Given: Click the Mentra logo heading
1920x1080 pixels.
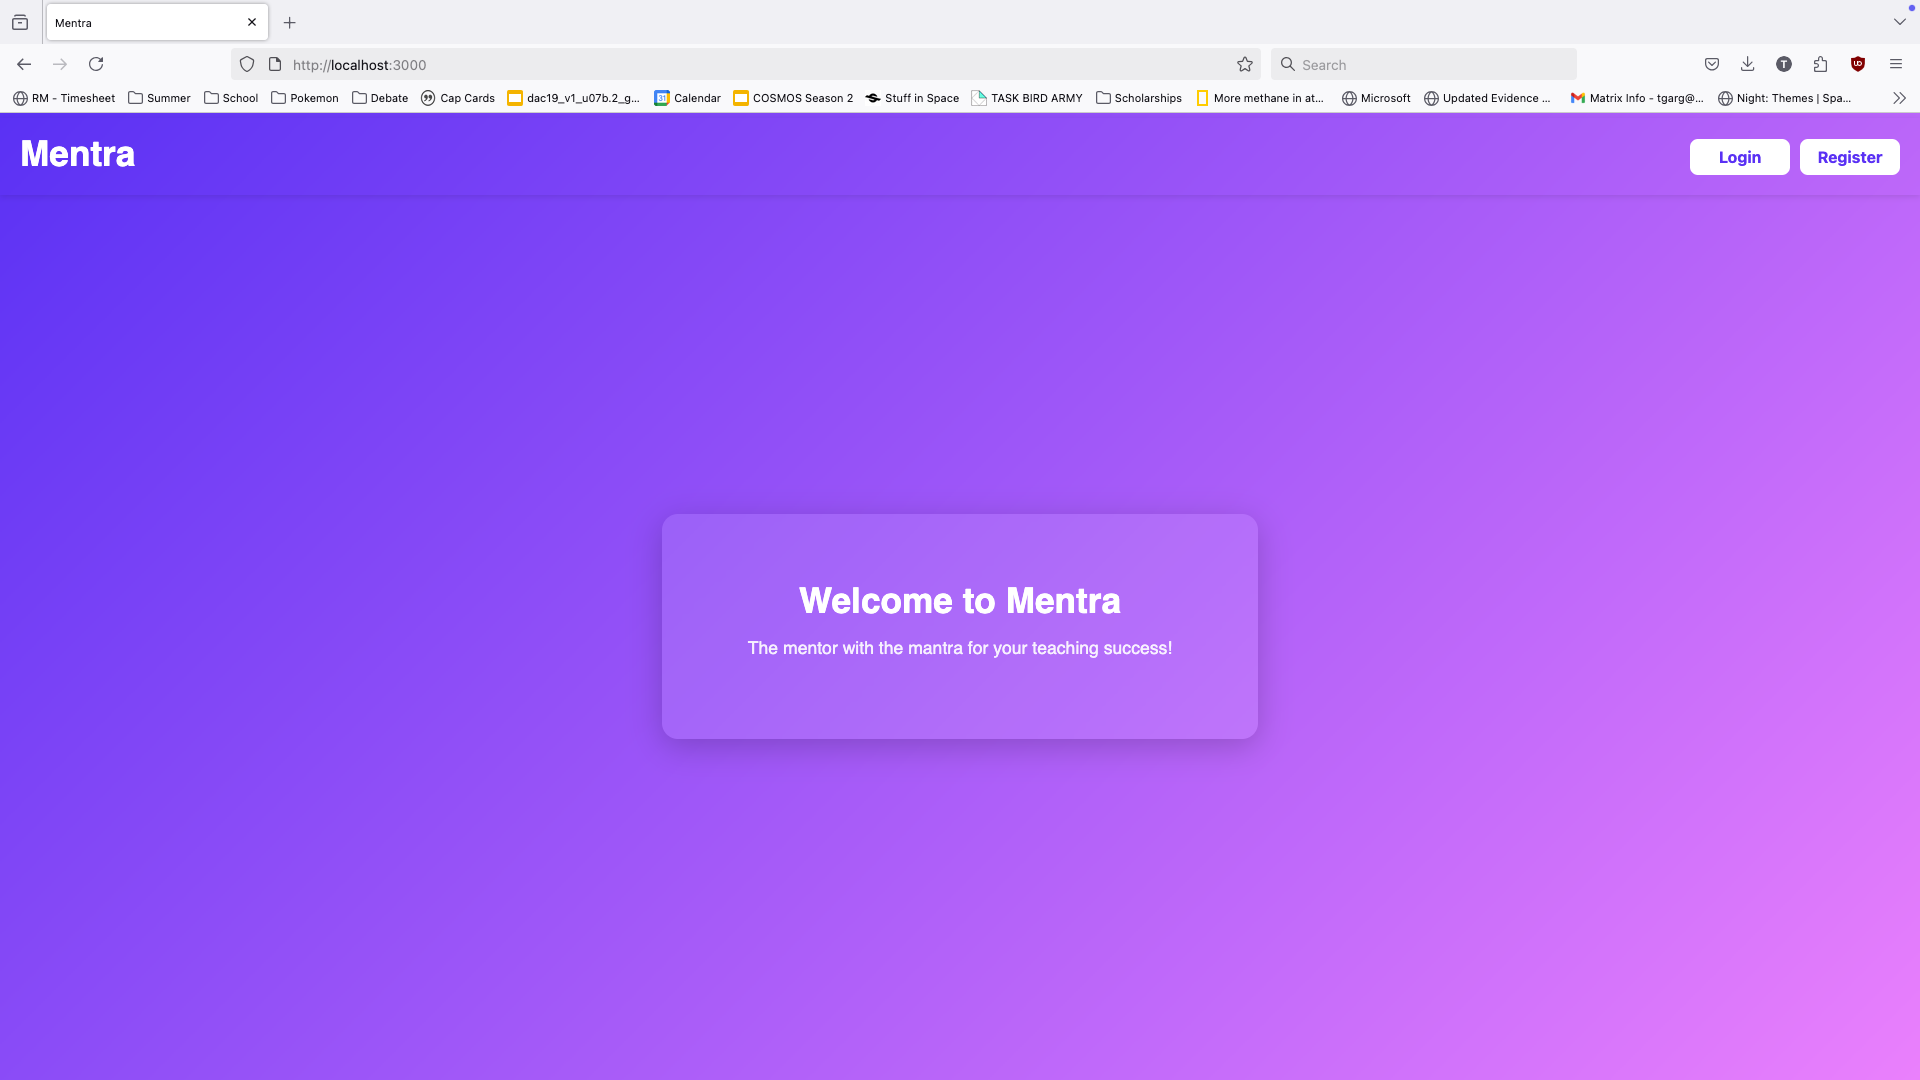Looking at the screenshot, I should [x=78, y=154].
